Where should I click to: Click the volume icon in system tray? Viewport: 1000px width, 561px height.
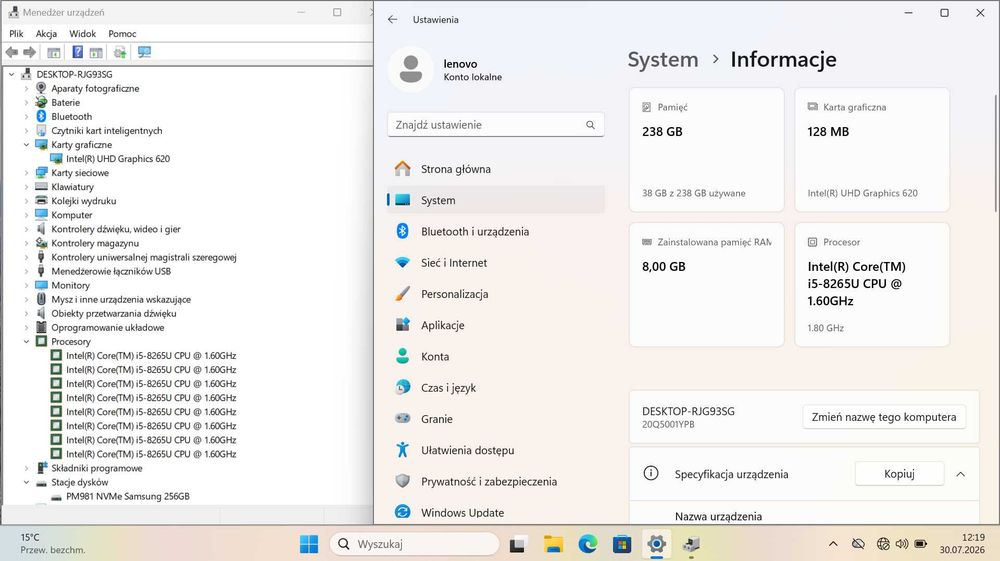click(902, 544)
